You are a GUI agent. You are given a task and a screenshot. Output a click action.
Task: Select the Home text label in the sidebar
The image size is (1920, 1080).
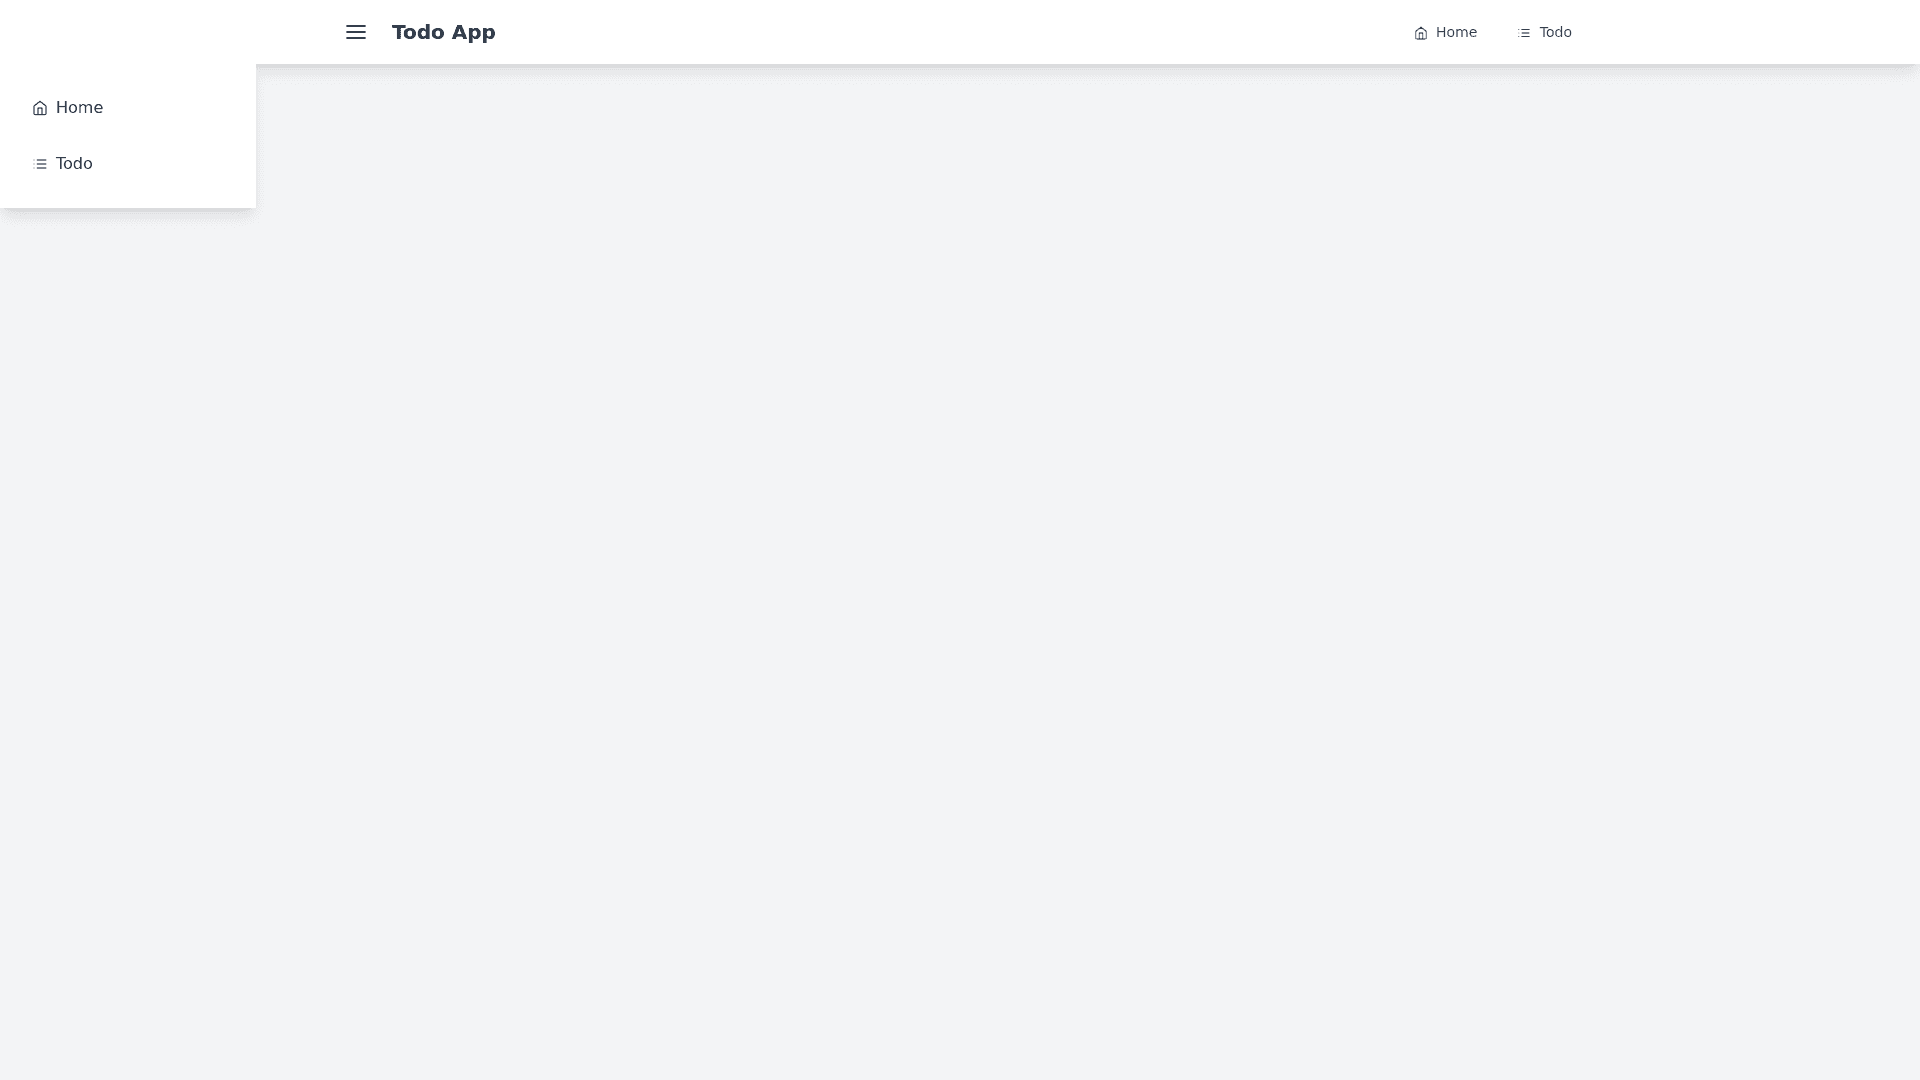pos(79,108)
